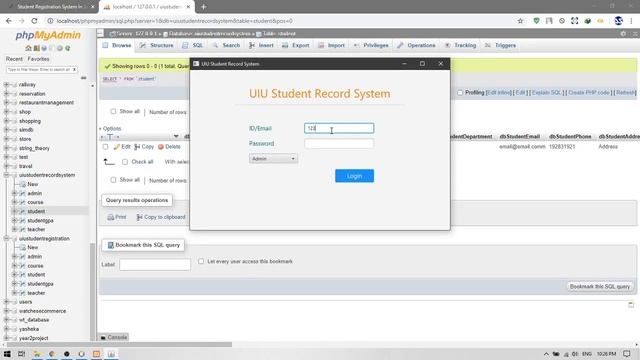Expand the travel database node
Viewport: 640px width, 360px height.
pos(6,167)
